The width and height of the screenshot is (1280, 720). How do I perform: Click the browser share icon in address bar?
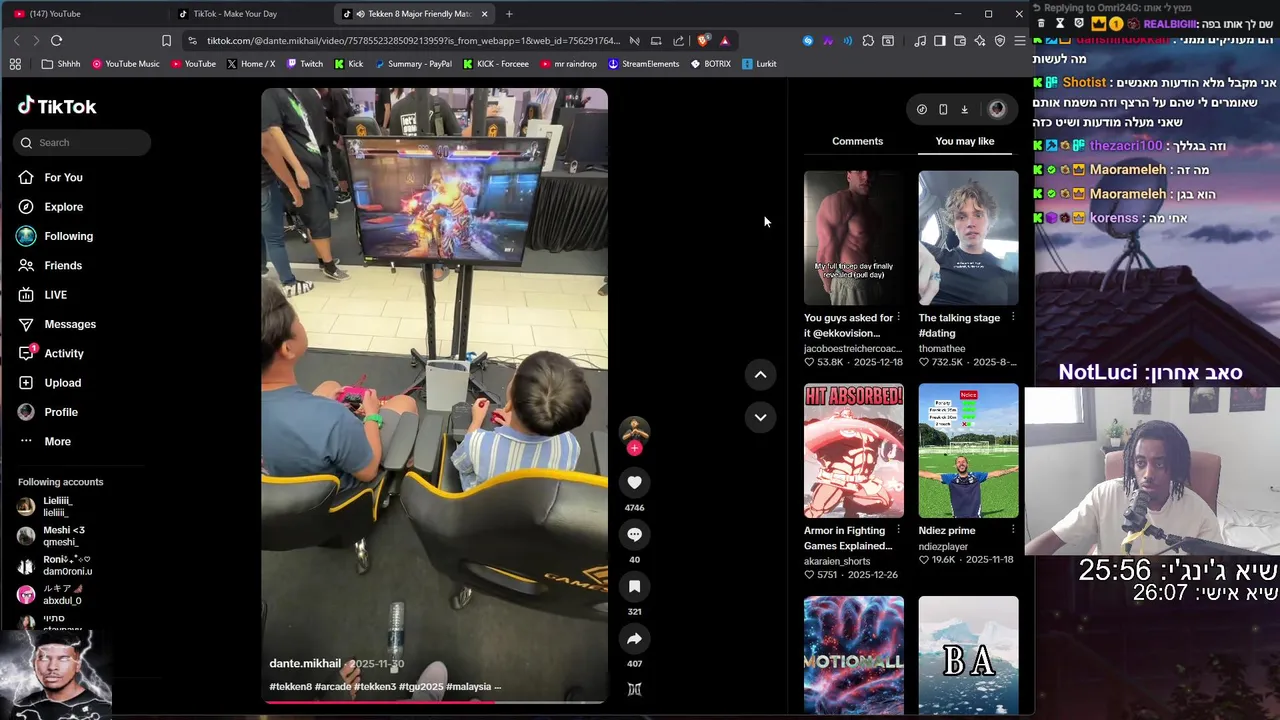point(679,40)
